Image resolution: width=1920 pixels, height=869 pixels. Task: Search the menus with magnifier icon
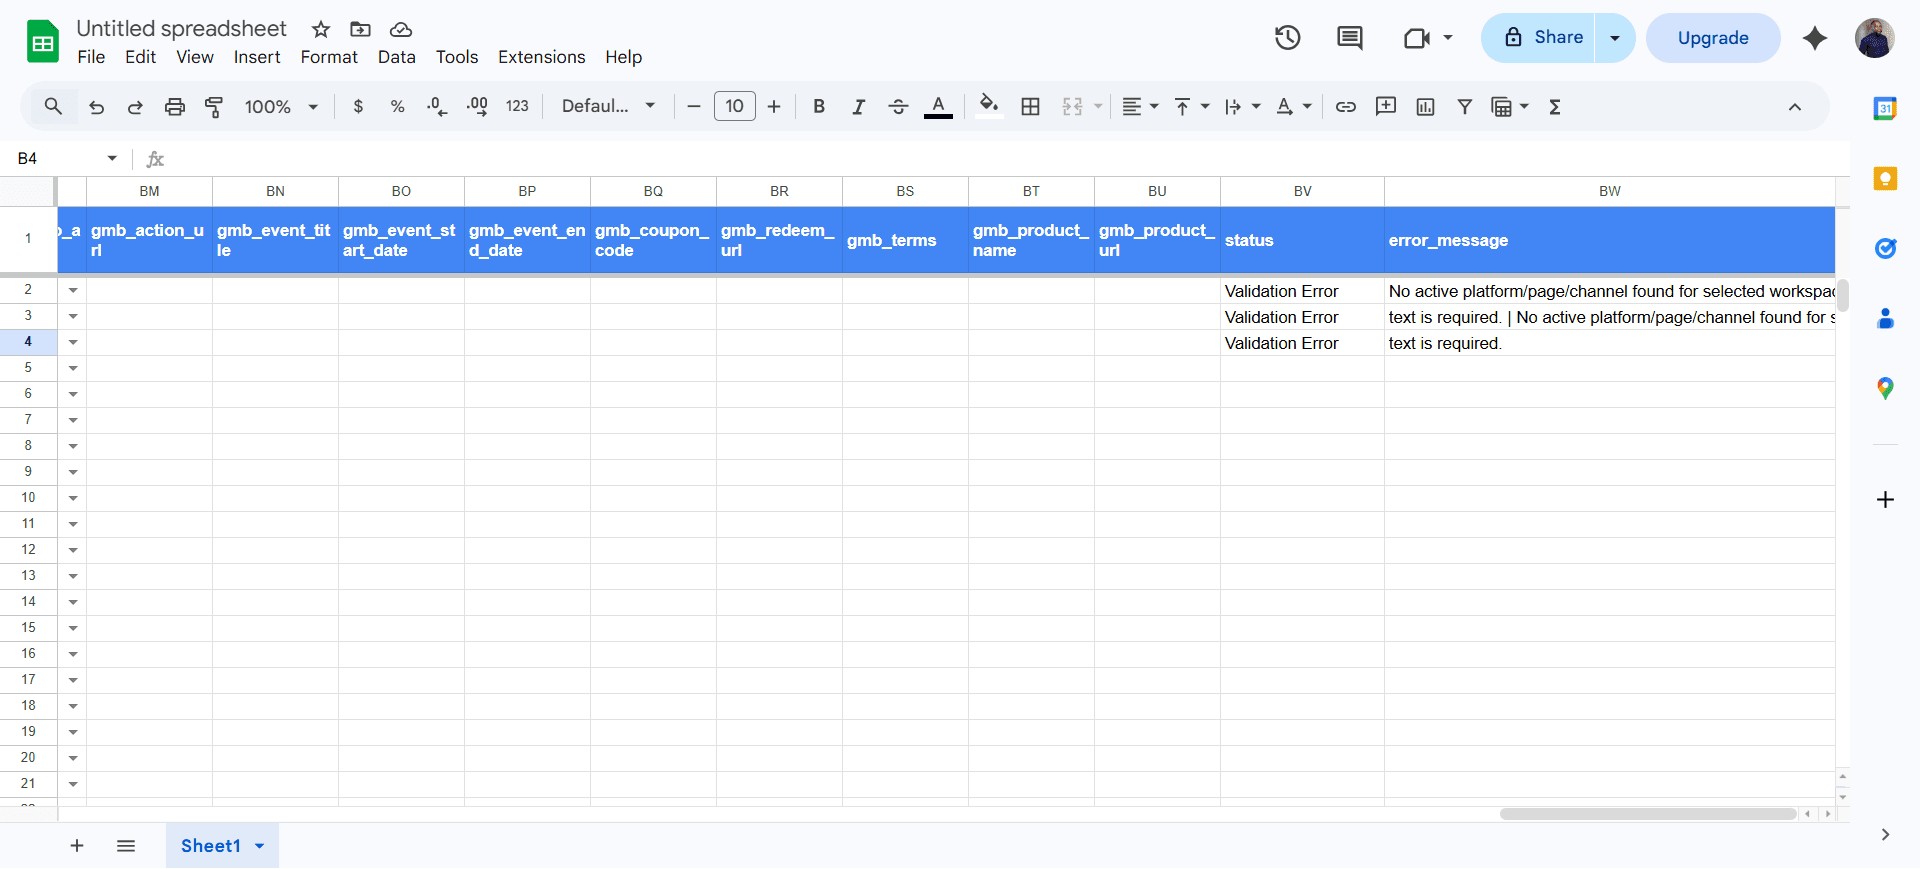pyautogui.click(x=53, y=106)
